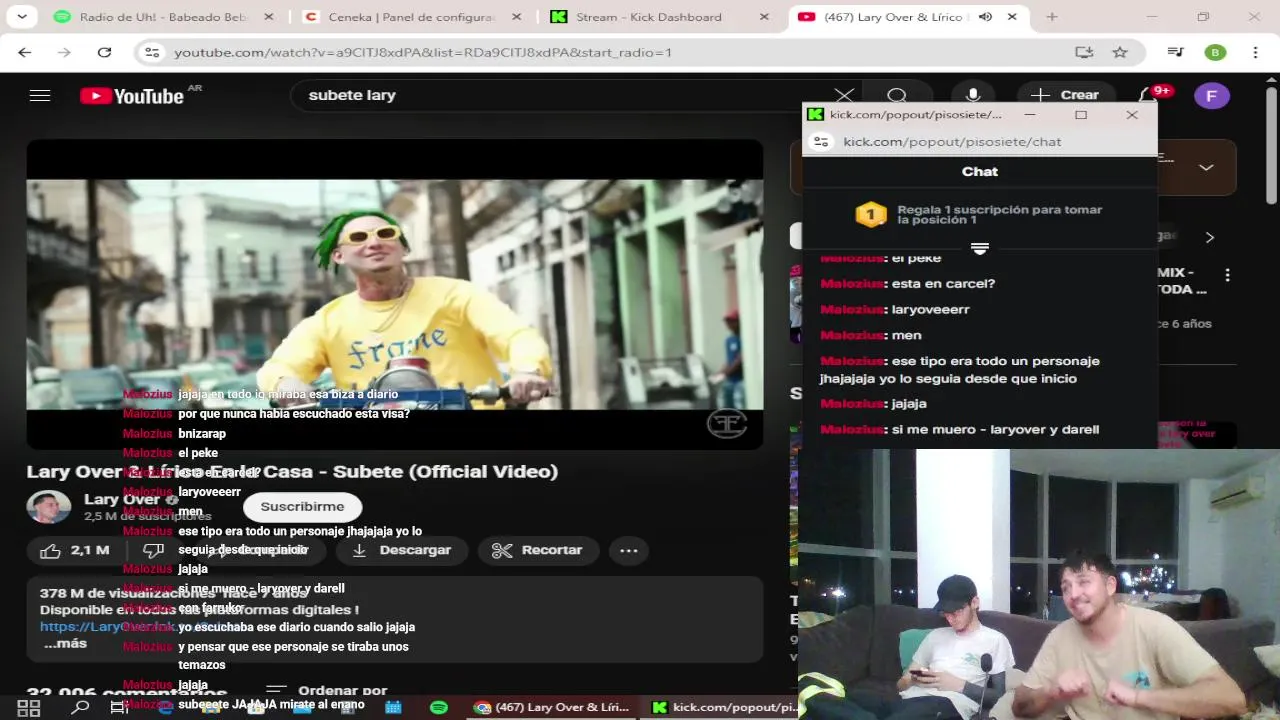Clear the YouTube search text with the X
This screenshot has height=720, width=1280.
[x=844, y=96]
